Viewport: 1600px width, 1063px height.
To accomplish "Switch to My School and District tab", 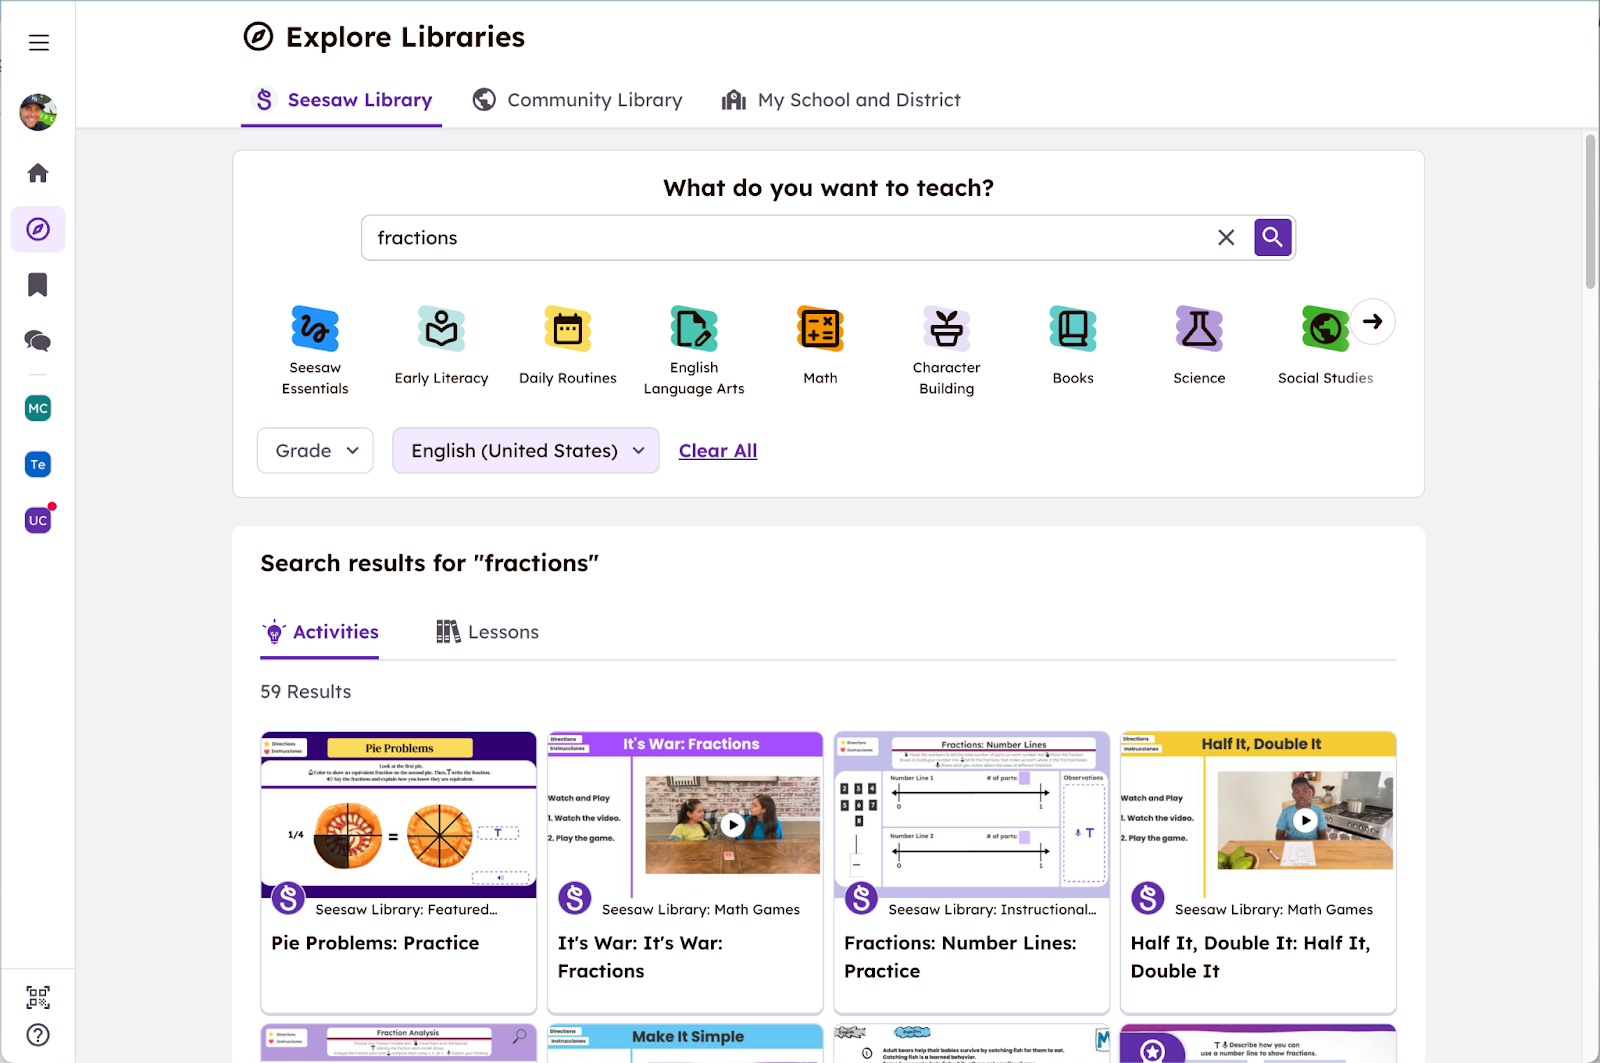I will tap(841, 100).
